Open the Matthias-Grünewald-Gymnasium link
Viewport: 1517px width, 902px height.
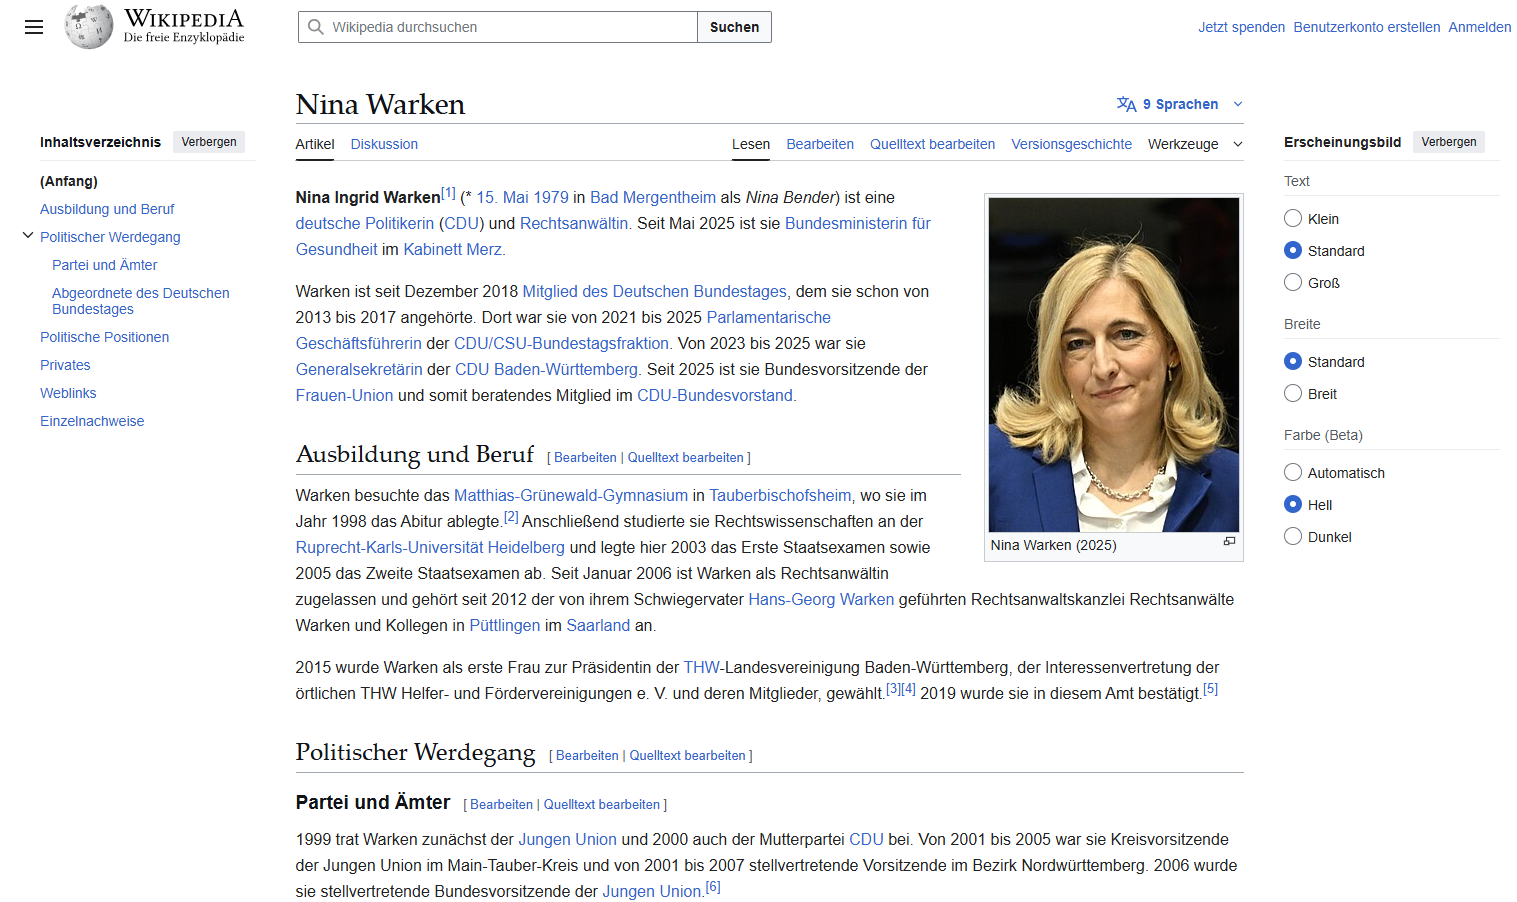click(x=571, y=495)
